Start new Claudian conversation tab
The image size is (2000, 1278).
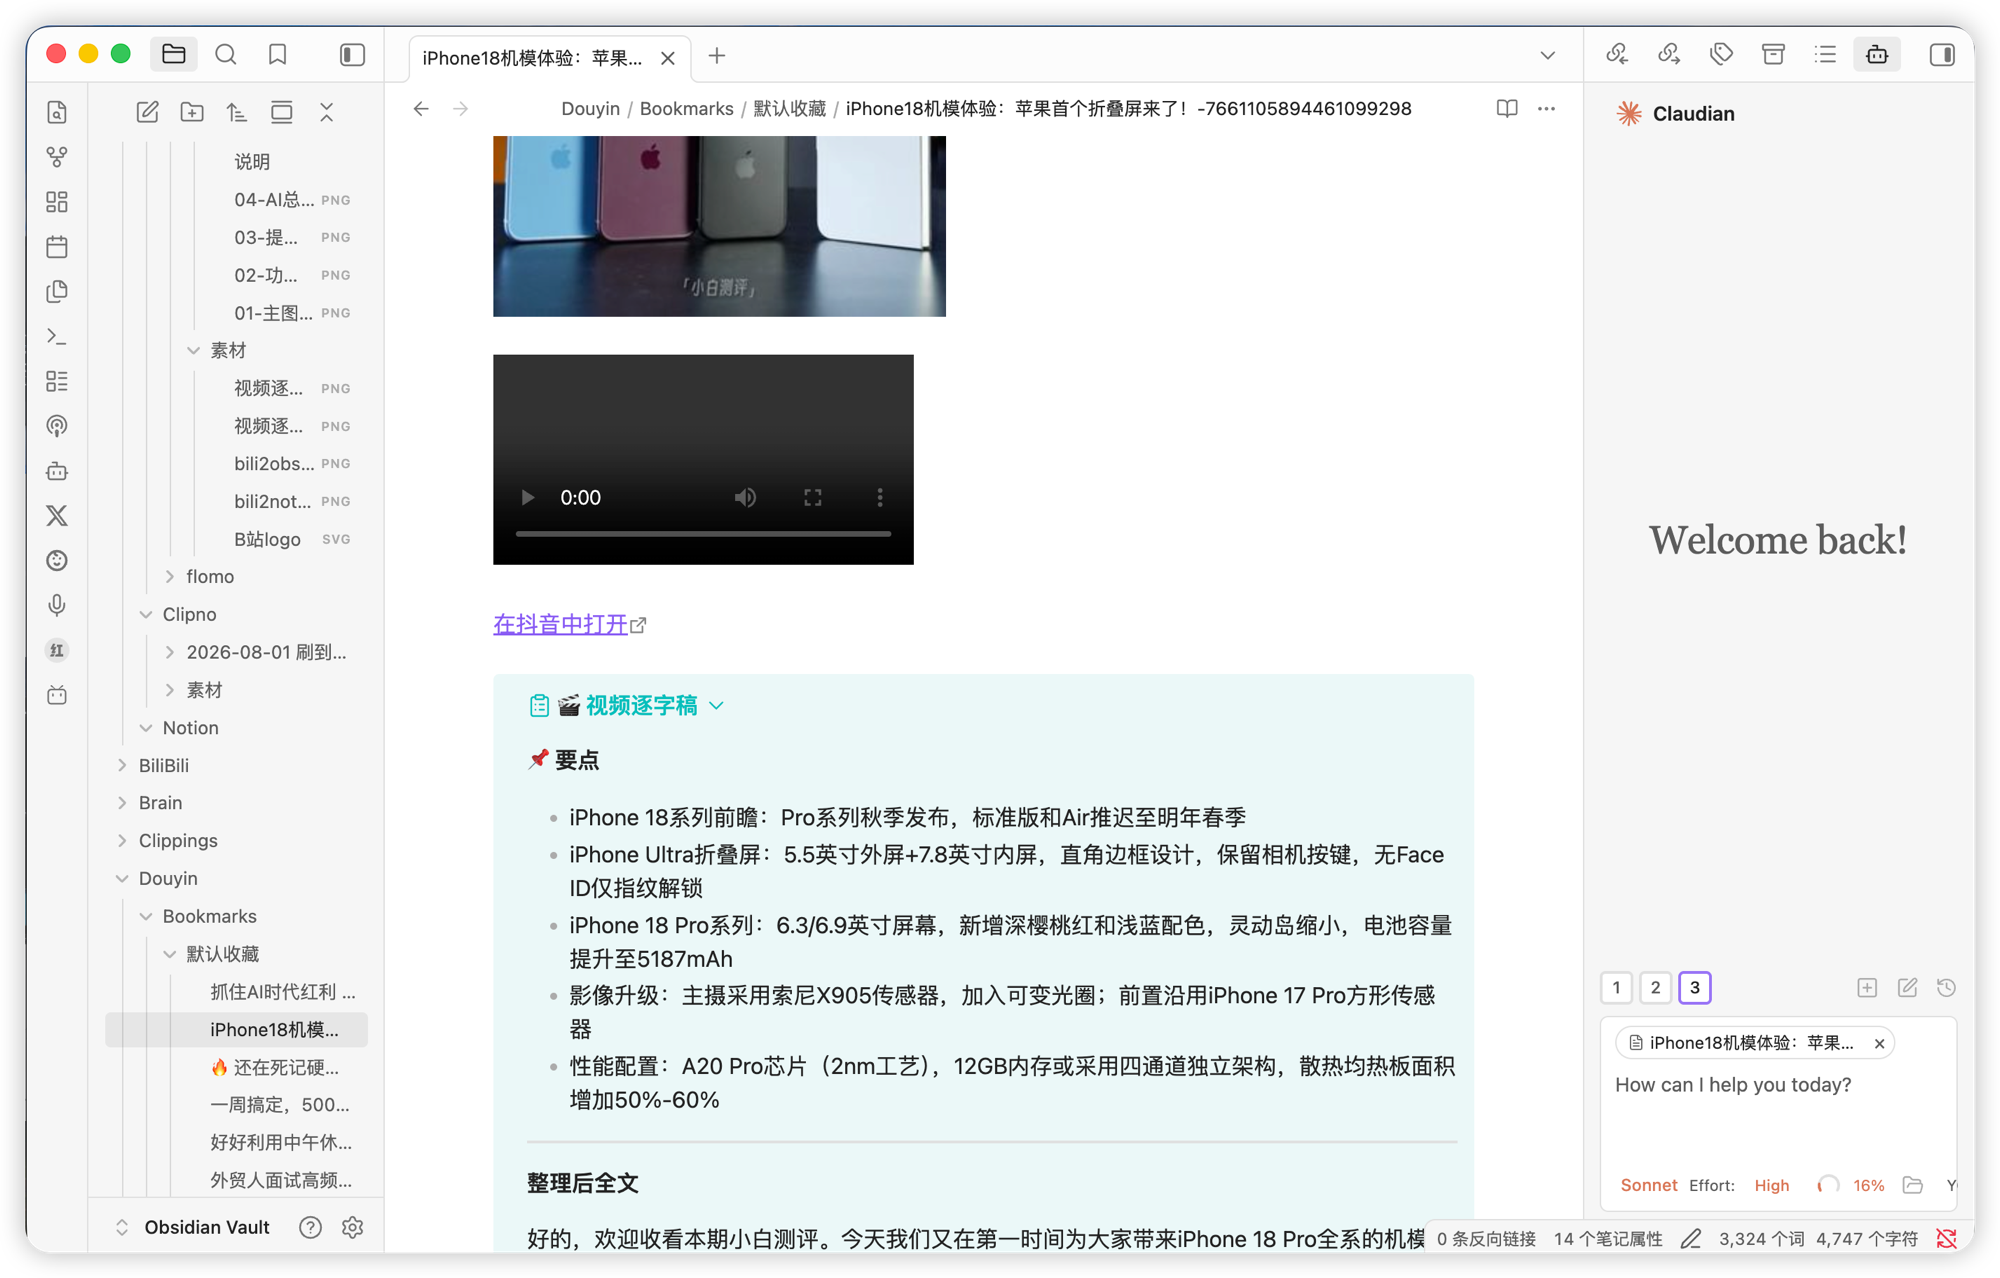(x=1867, y=988)
